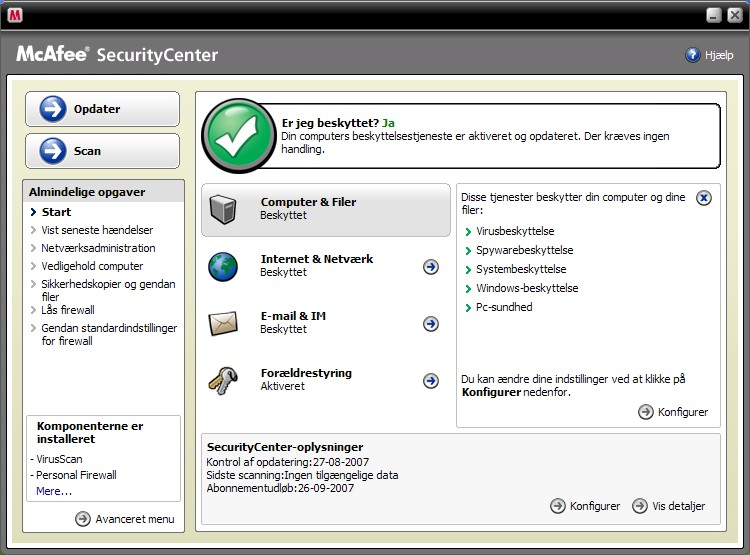750x555 pixels.
Task: Open Vis detaljer for SecurityCenter-oplysninger
Action: click(670, 506)
